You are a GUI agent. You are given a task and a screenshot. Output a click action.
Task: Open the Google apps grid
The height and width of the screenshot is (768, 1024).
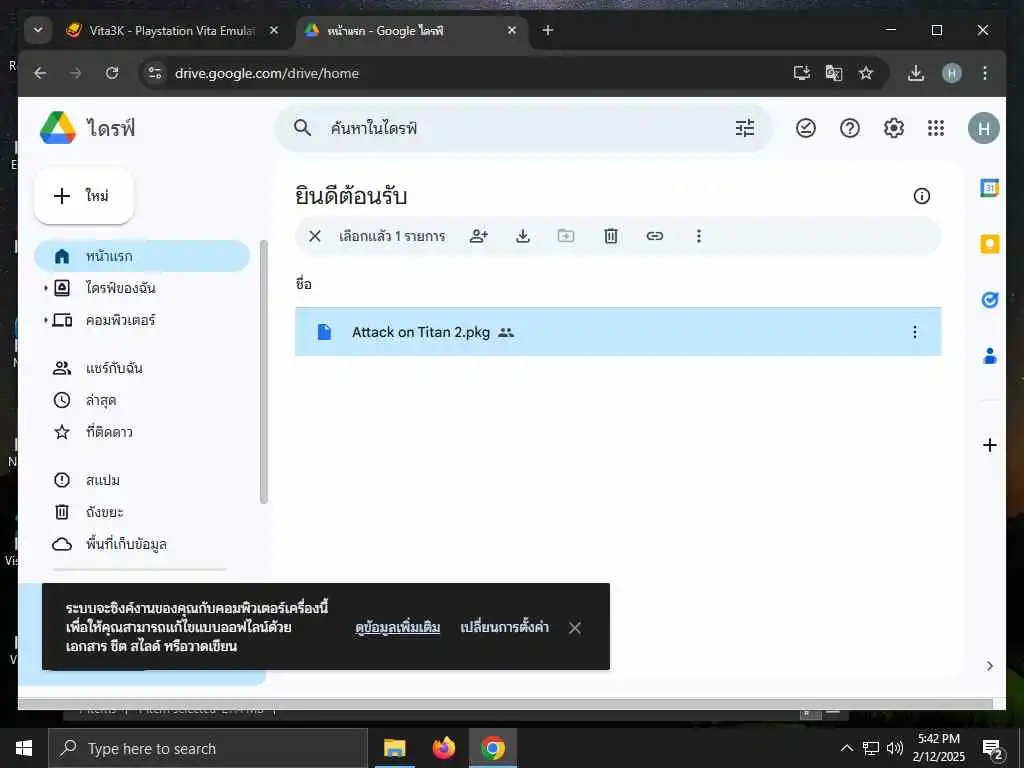pos(936,128)
